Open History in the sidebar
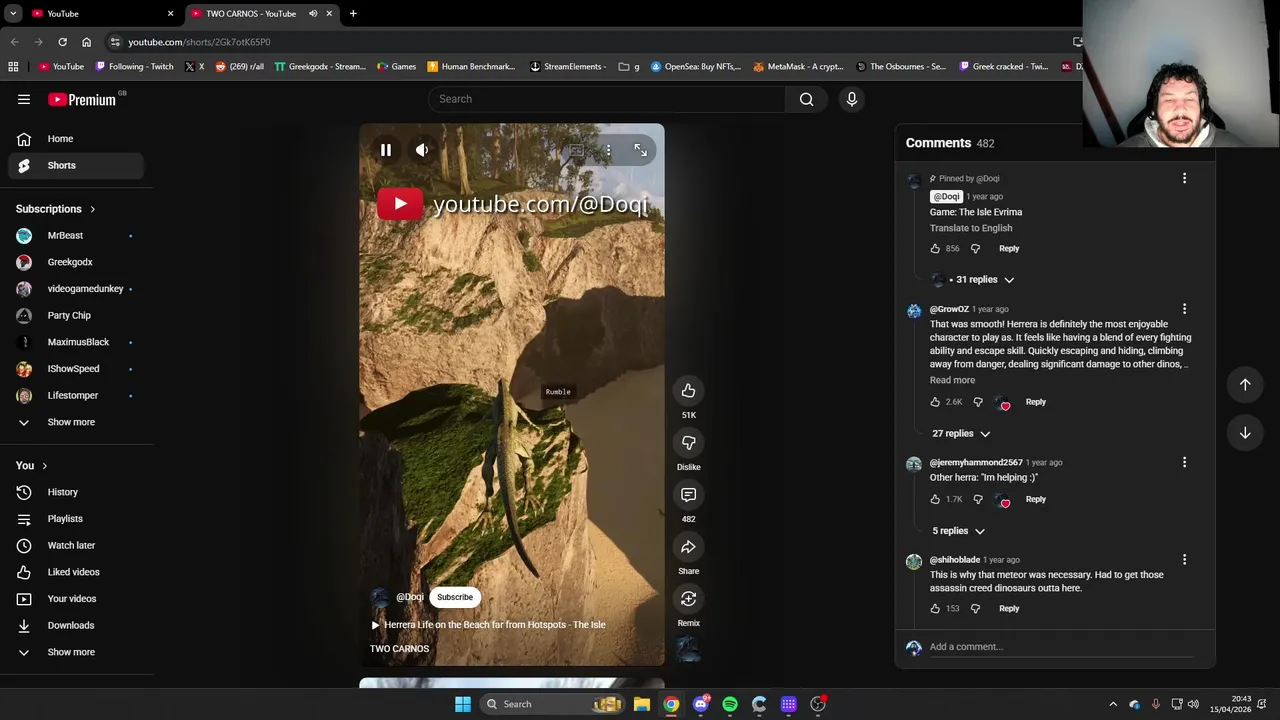1280x720 pixels. click(77, 492)
